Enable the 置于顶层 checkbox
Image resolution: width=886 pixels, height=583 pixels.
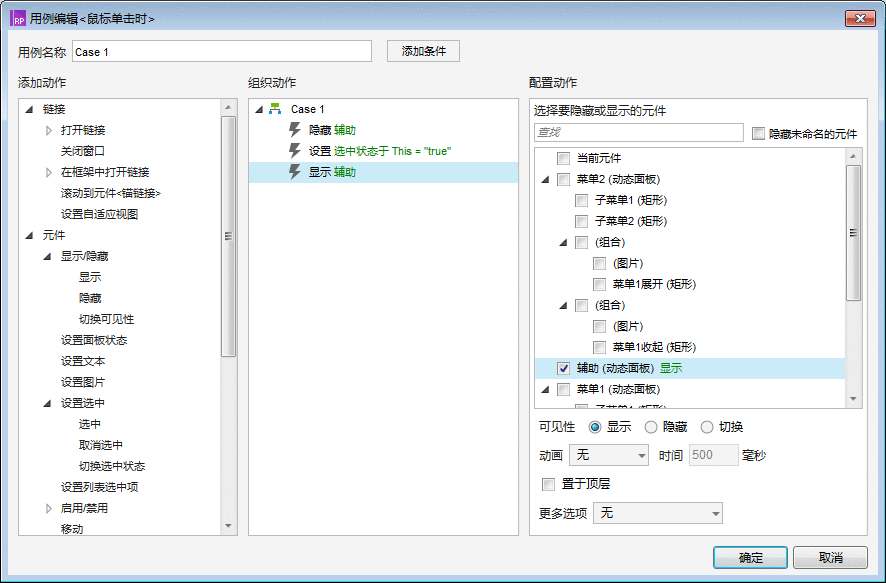point(548,484)
